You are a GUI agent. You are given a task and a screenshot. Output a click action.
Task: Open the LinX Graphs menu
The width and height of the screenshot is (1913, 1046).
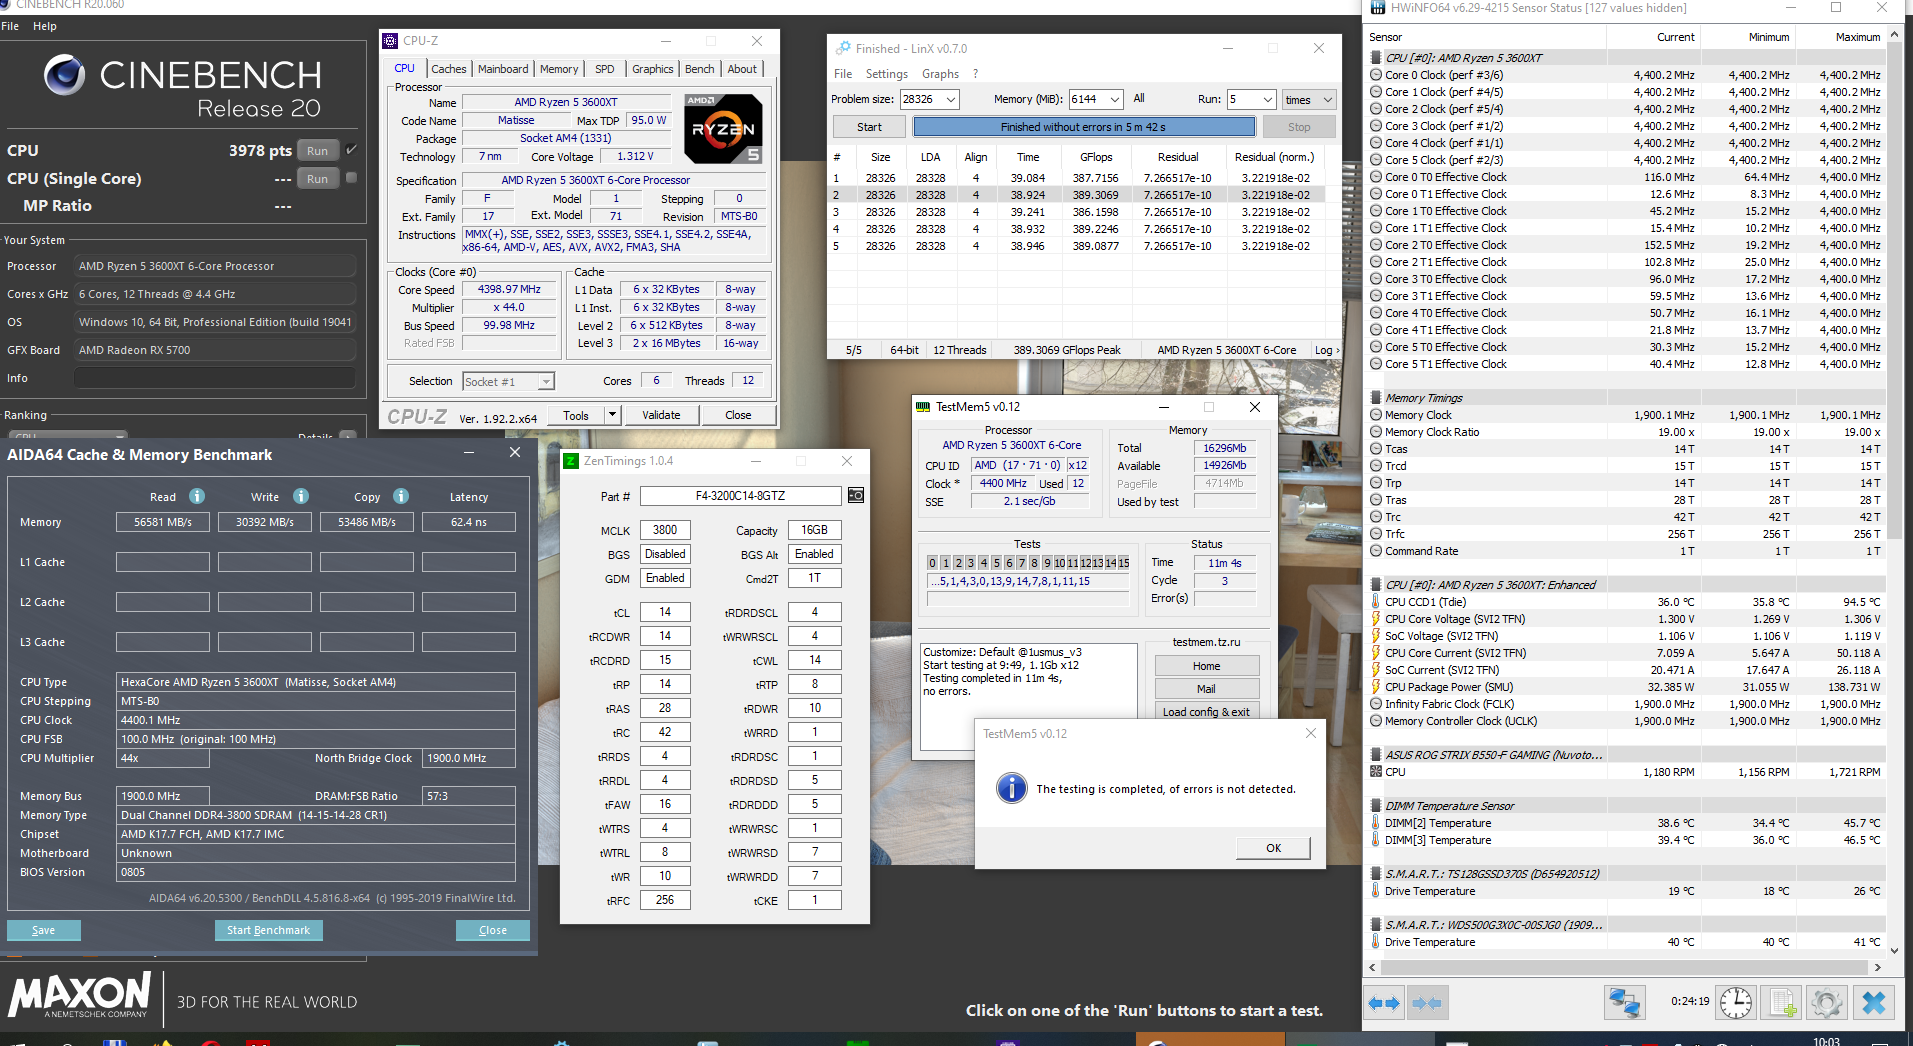(x=940, y=74)
